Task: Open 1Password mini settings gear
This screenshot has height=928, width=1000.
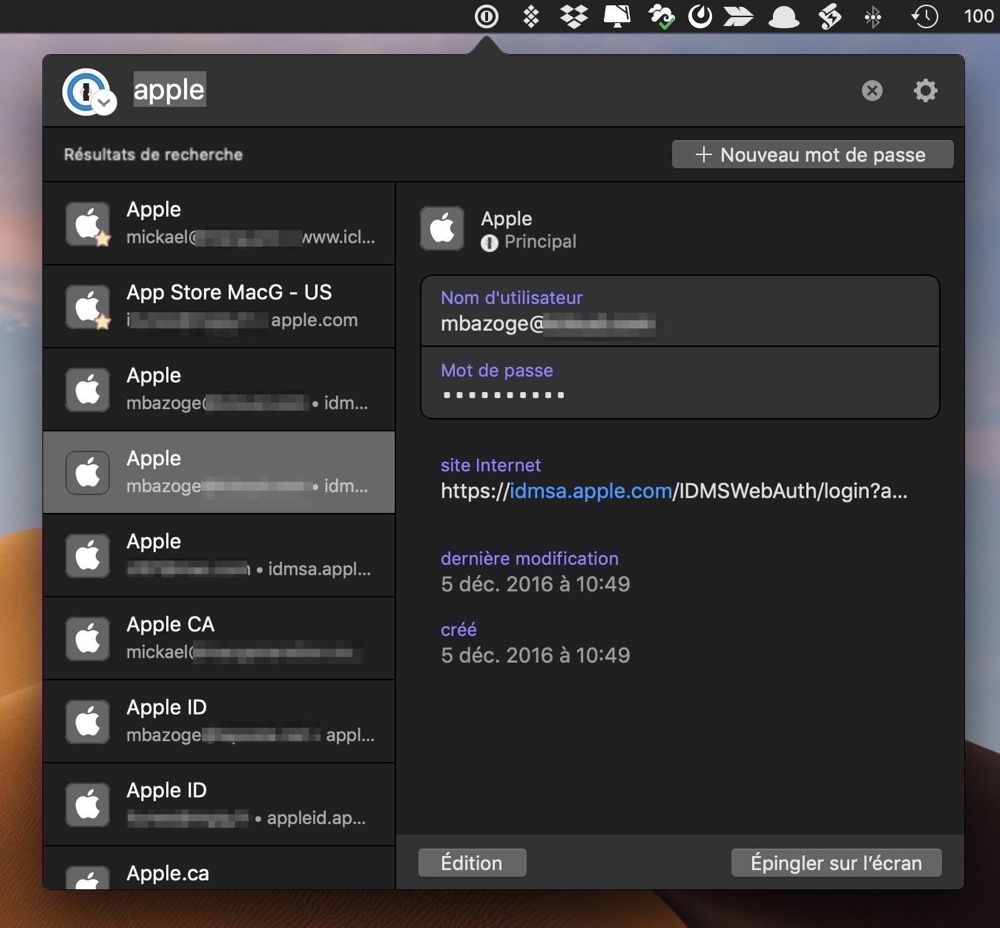Action: pos(925,91)
